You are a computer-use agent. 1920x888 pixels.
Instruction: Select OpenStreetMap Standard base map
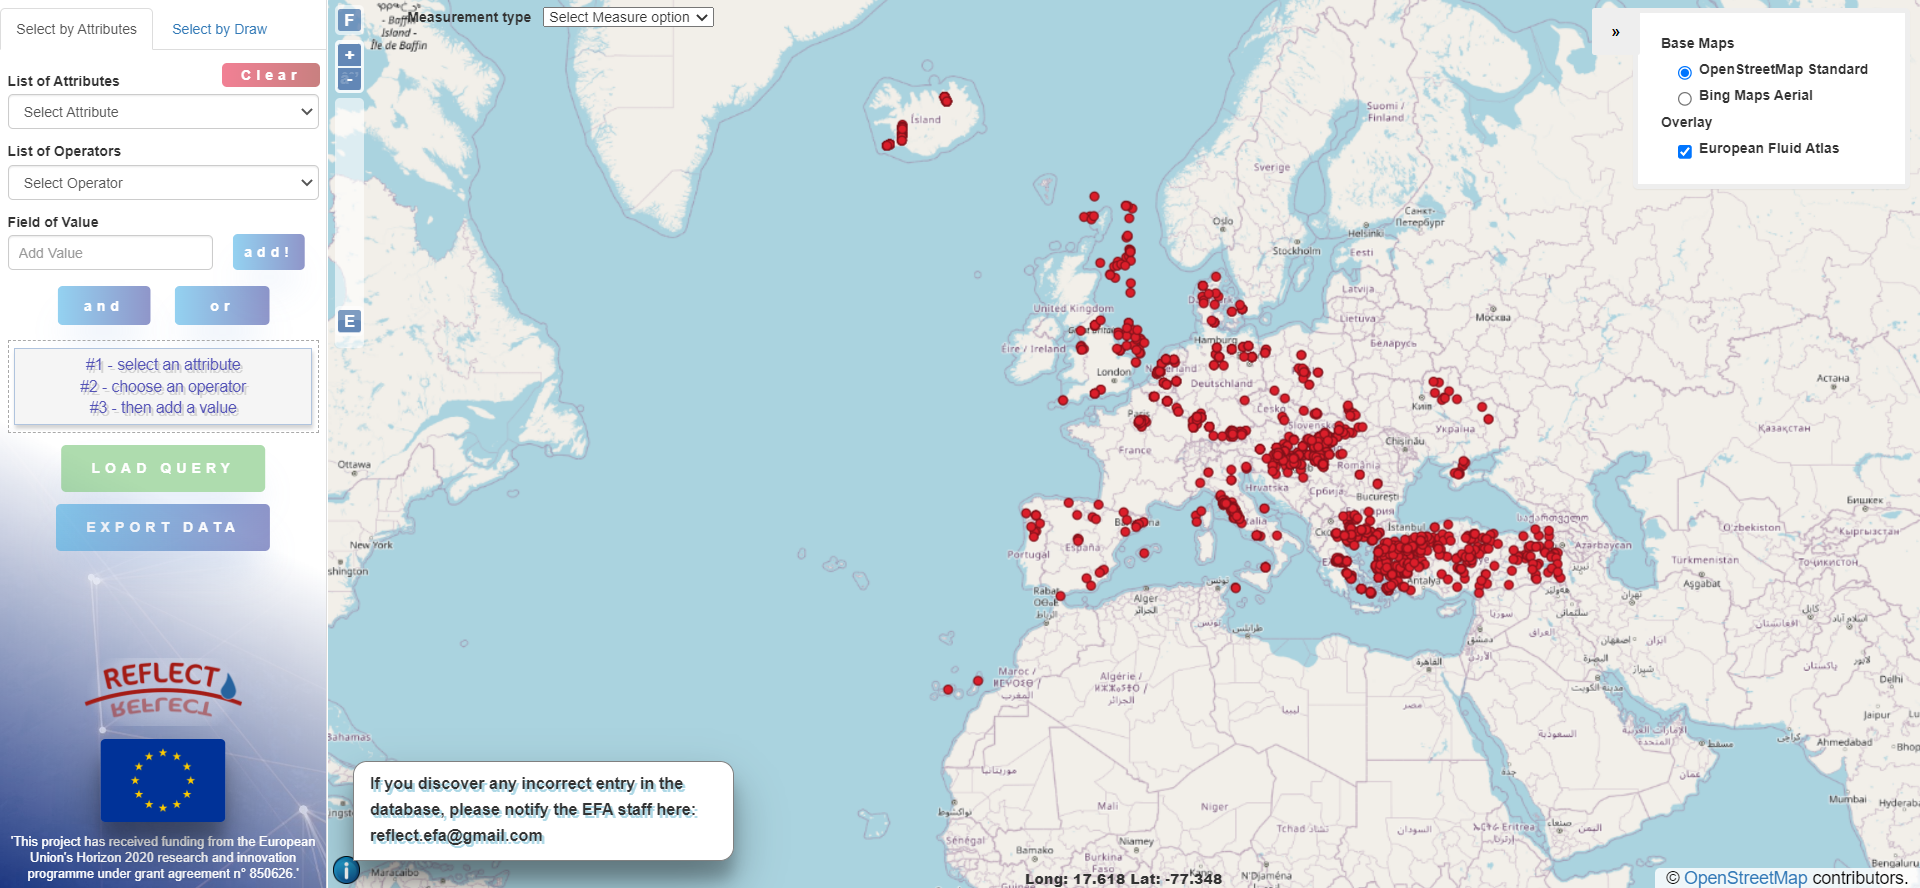pos(1685,72)
